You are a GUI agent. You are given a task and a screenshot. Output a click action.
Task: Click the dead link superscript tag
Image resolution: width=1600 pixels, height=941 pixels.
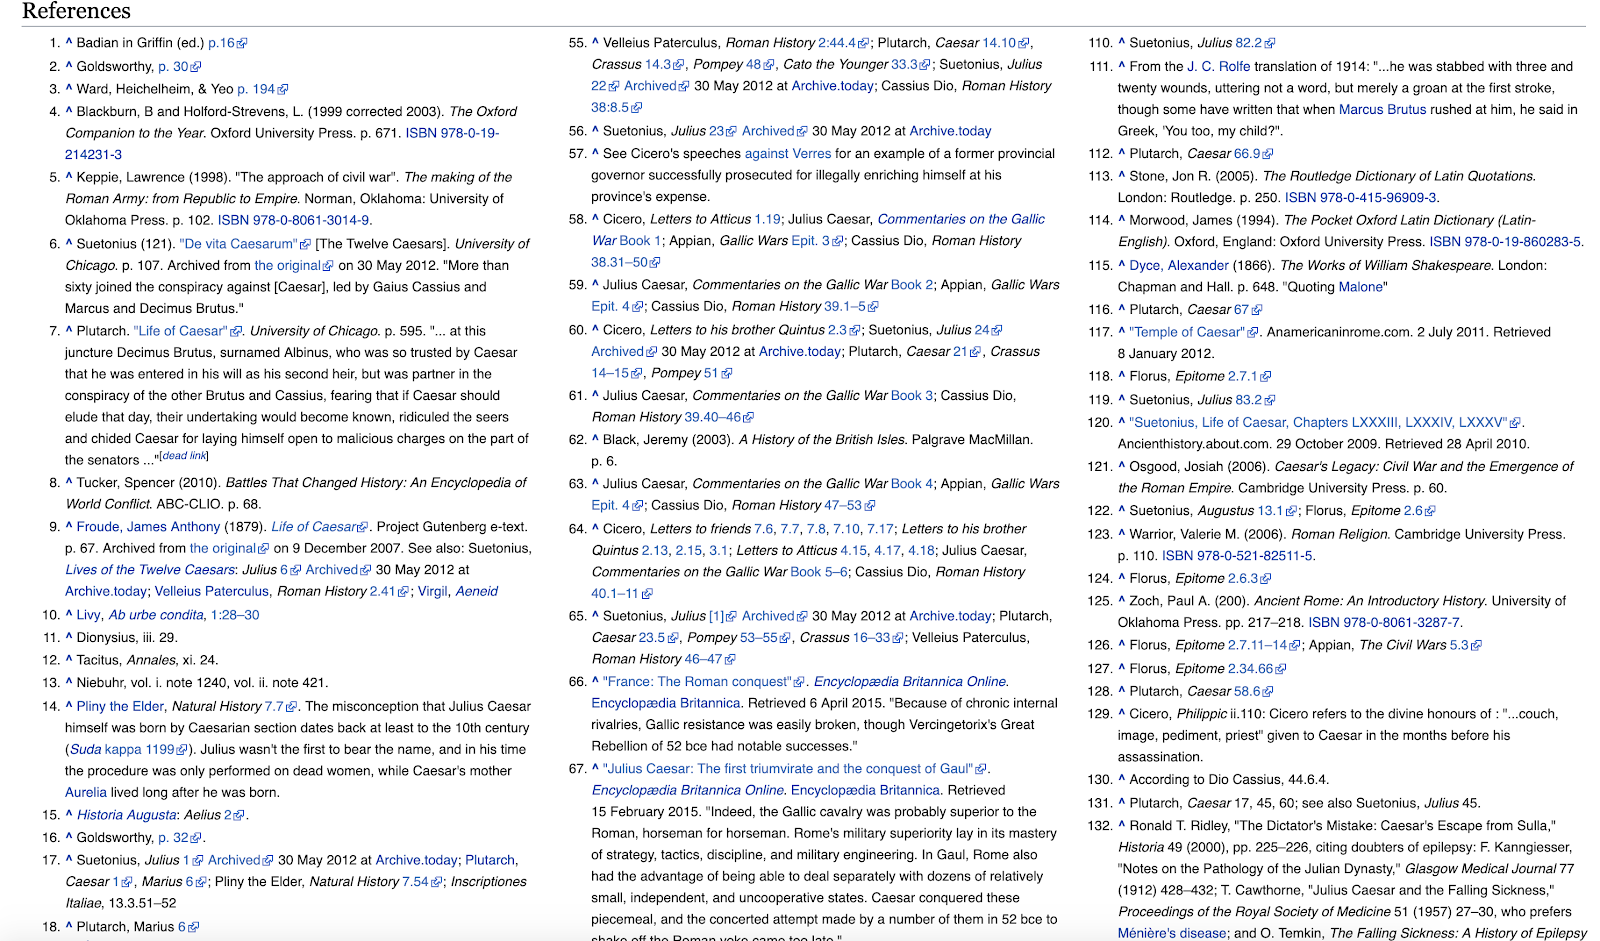184,456
